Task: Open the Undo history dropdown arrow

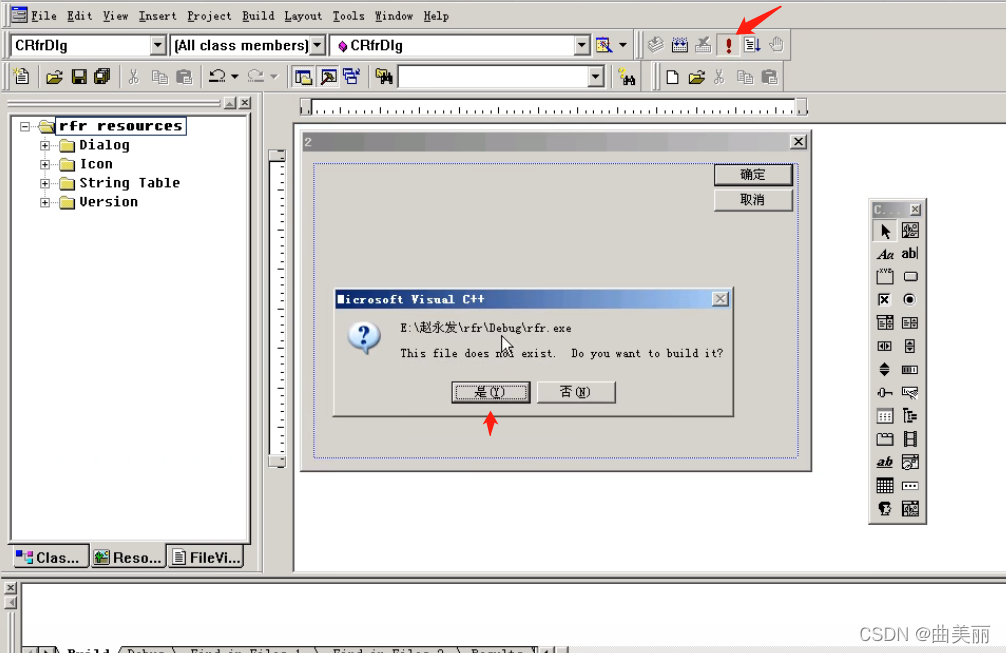Action: pos(235,77)
